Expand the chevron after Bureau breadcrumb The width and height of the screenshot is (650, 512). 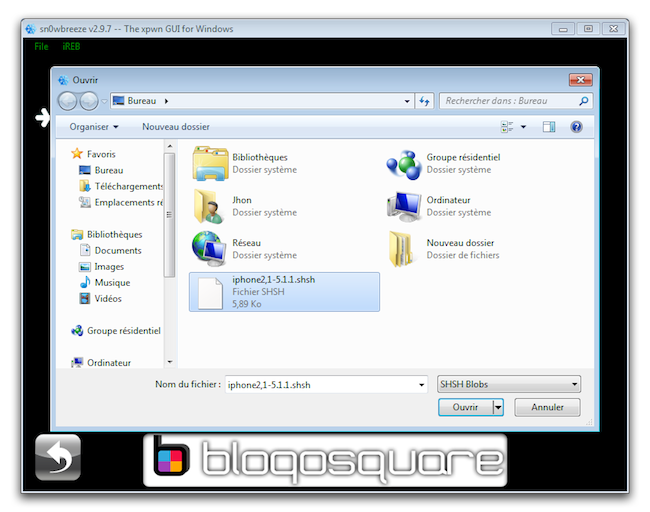pyautogui.click(x=166, y=101)
